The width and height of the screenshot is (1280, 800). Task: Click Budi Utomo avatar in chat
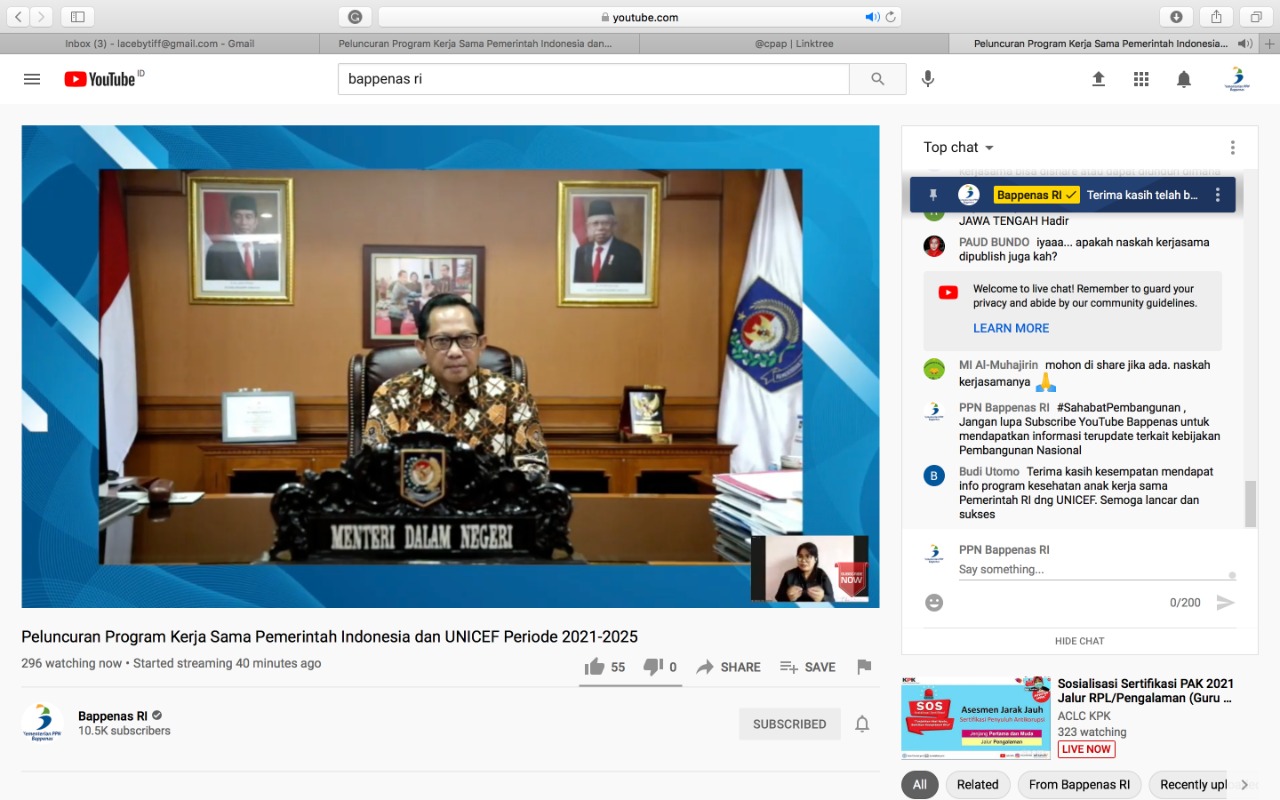pyautogui.click(x=934, y=475)
